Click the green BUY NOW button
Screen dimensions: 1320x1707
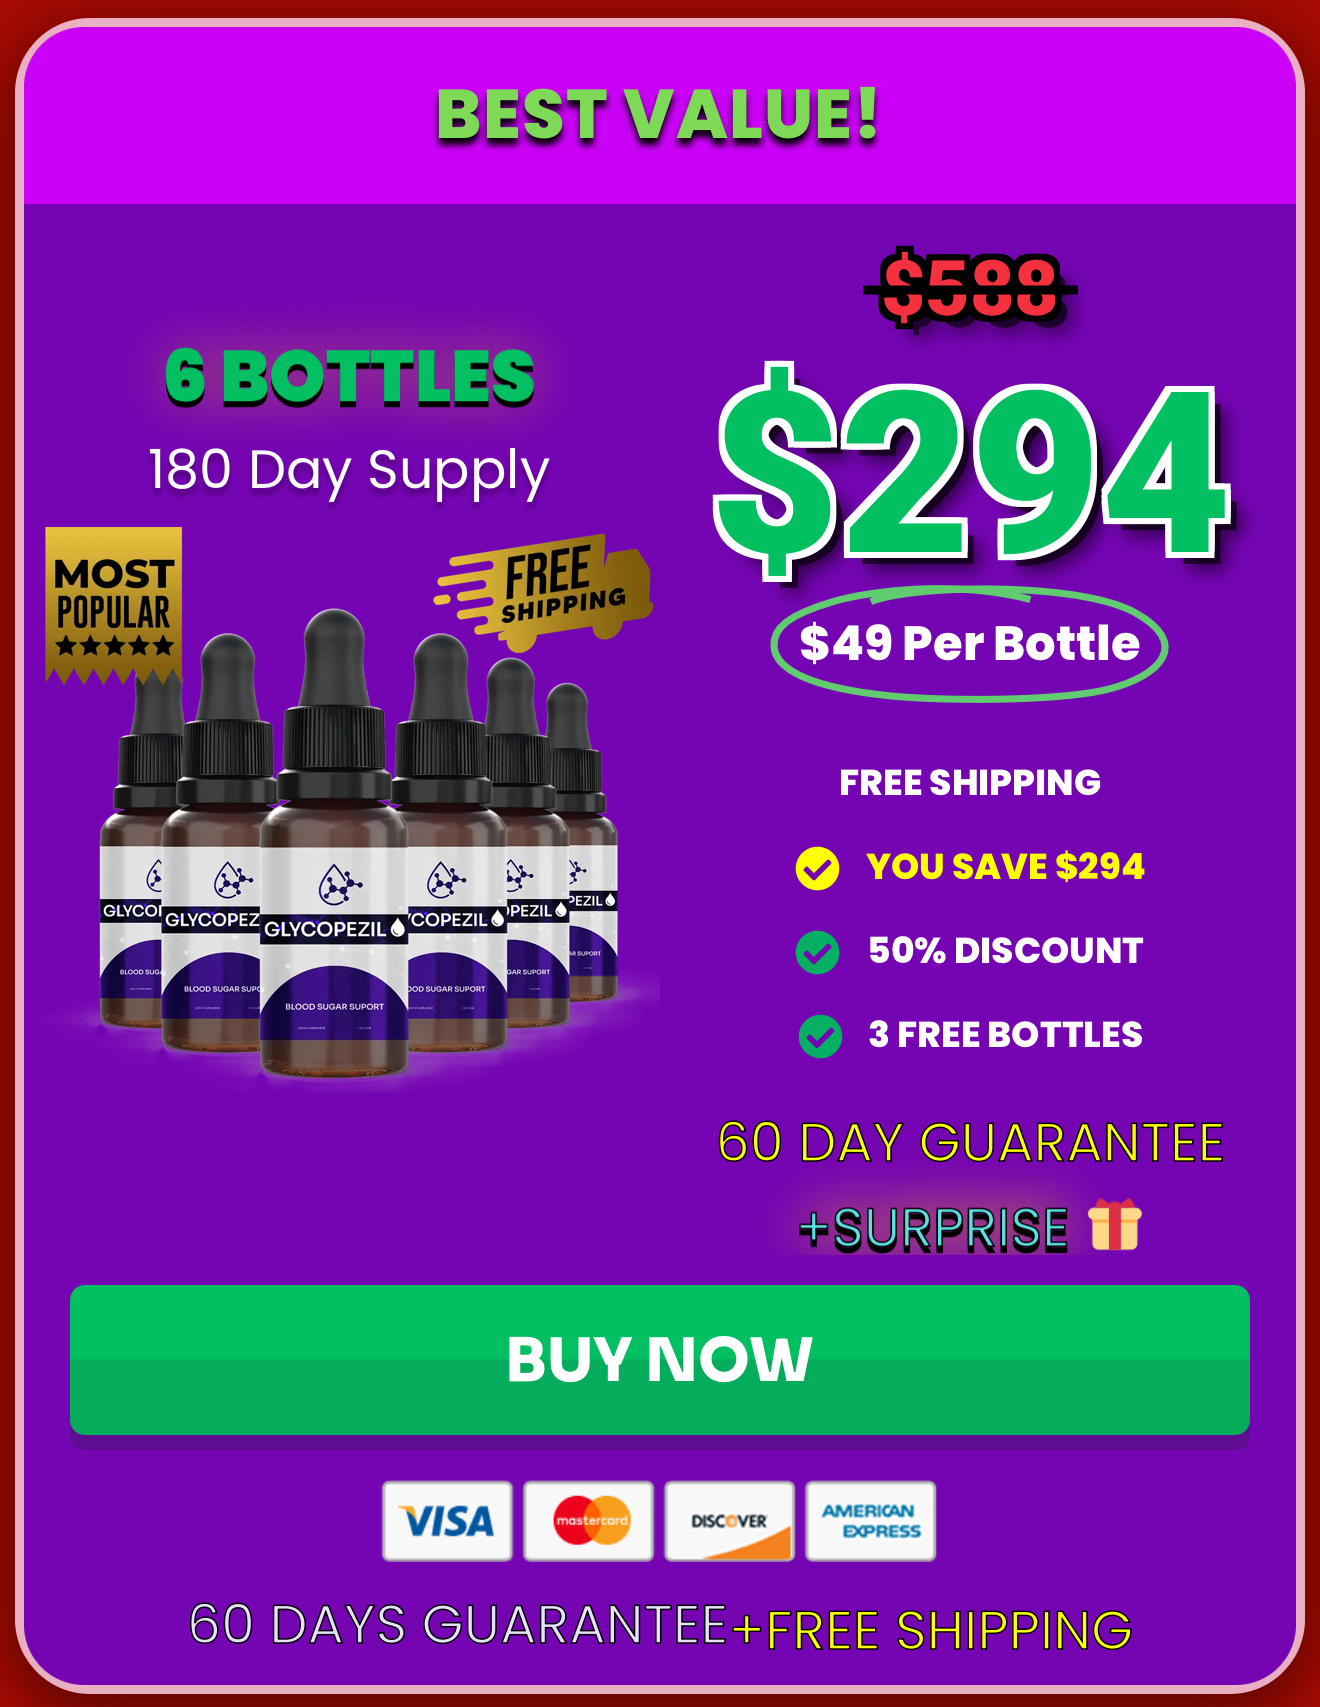click(660, 1359)
